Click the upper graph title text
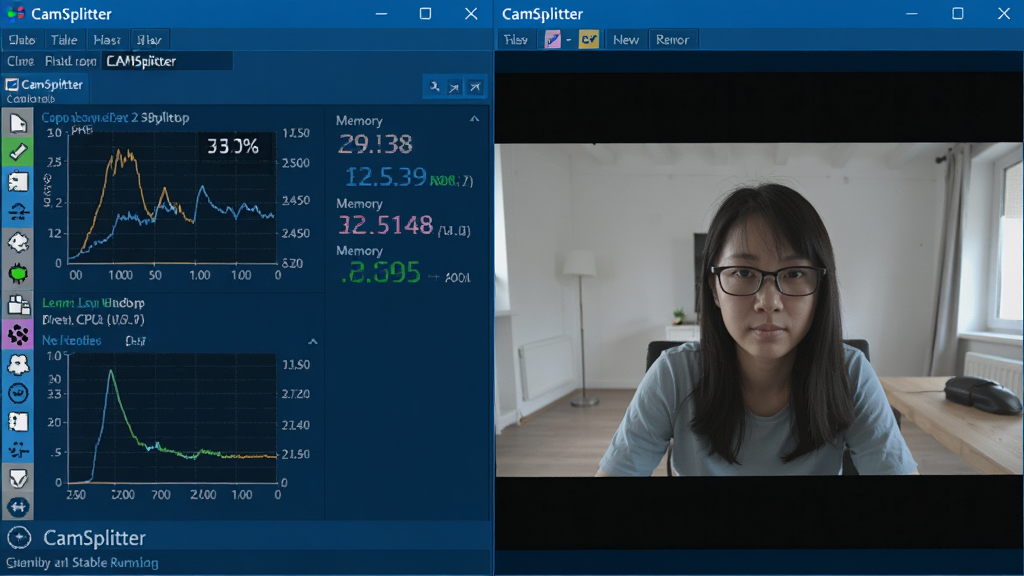 (116, 118)
